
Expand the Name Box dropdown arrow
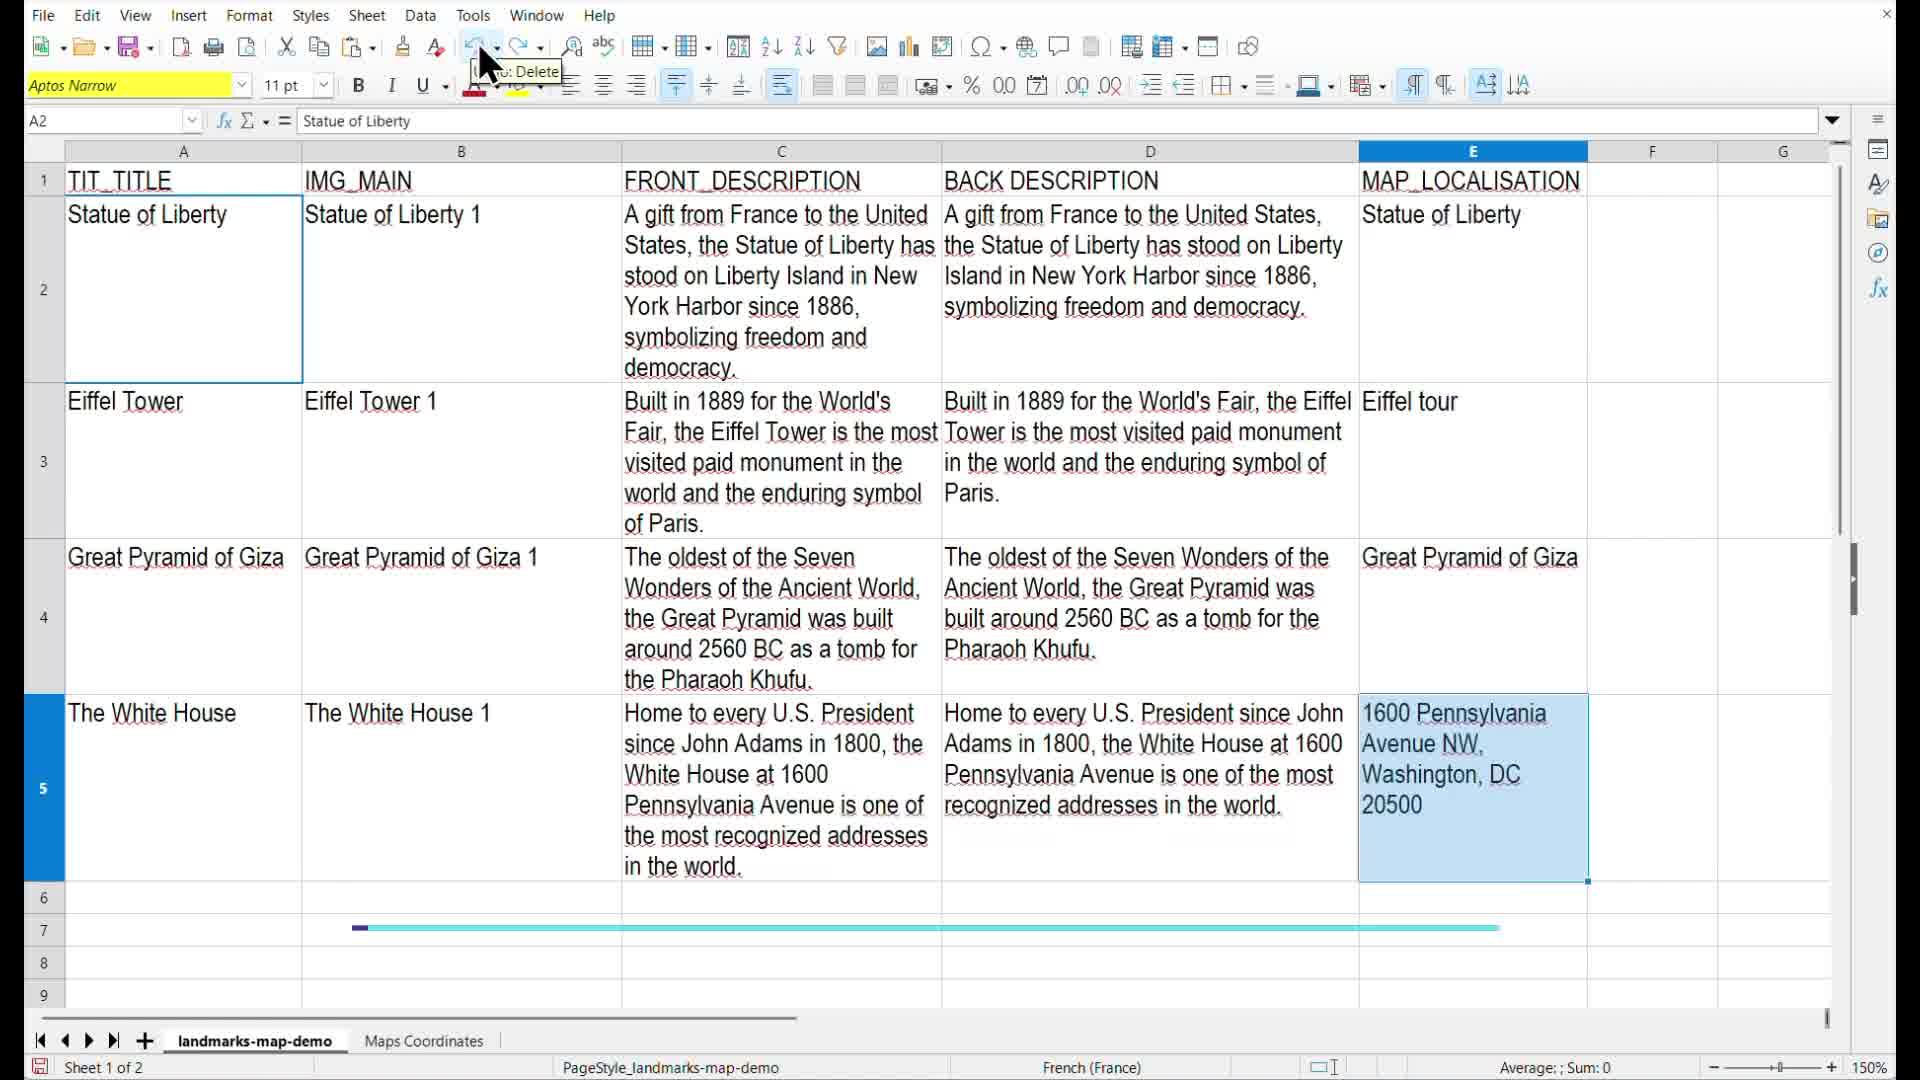[192, 121]
